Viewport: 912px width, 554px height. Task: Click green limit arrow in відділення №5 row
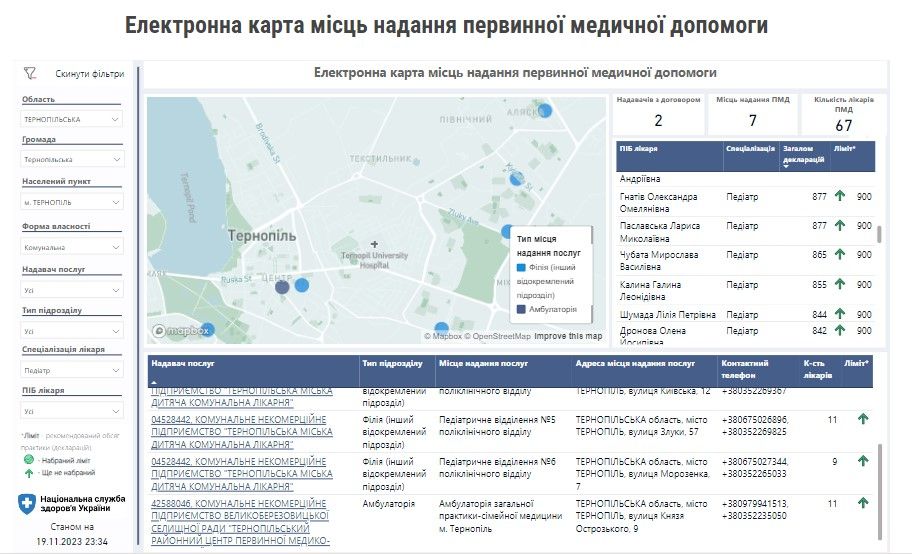coord(863,418)
